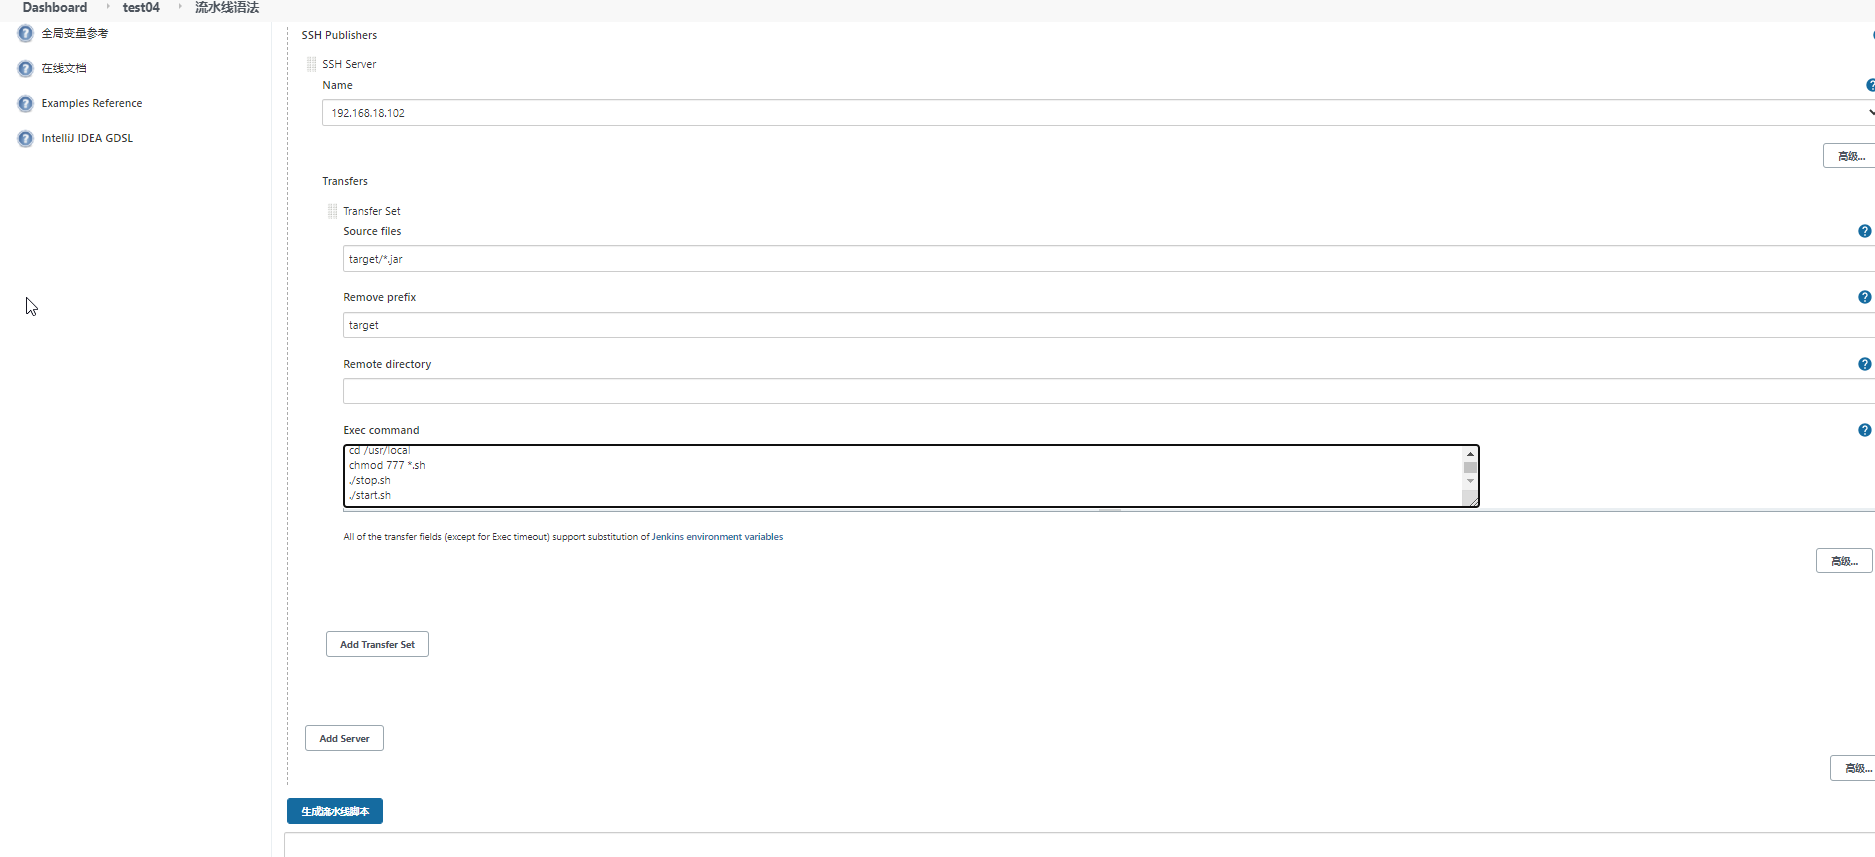1875x857 pixels.
Task: Expand advanced options below Add Server
Action: 1852,768
